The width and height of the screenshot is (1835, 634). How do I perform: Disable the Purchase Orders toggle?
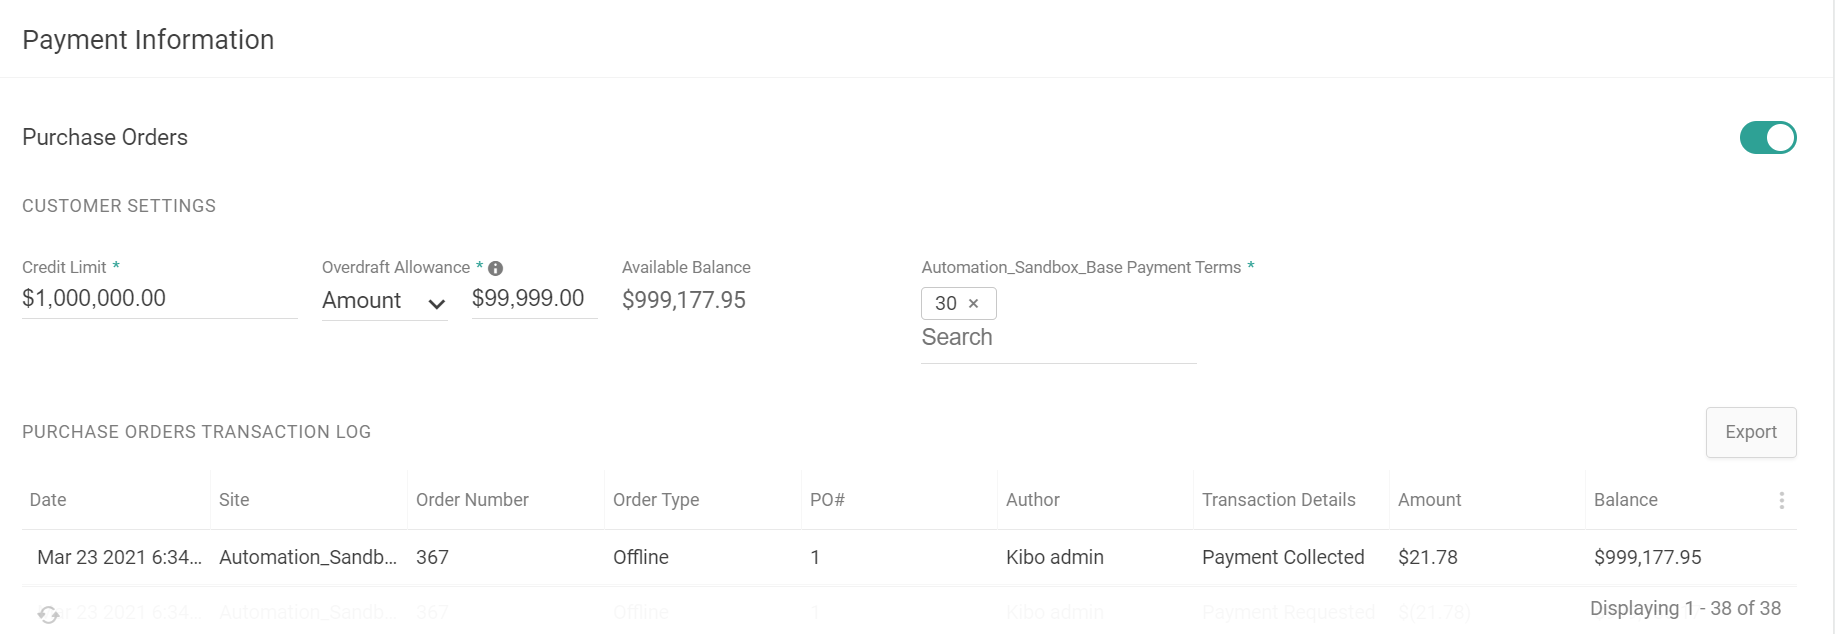tap(1767, 138)
